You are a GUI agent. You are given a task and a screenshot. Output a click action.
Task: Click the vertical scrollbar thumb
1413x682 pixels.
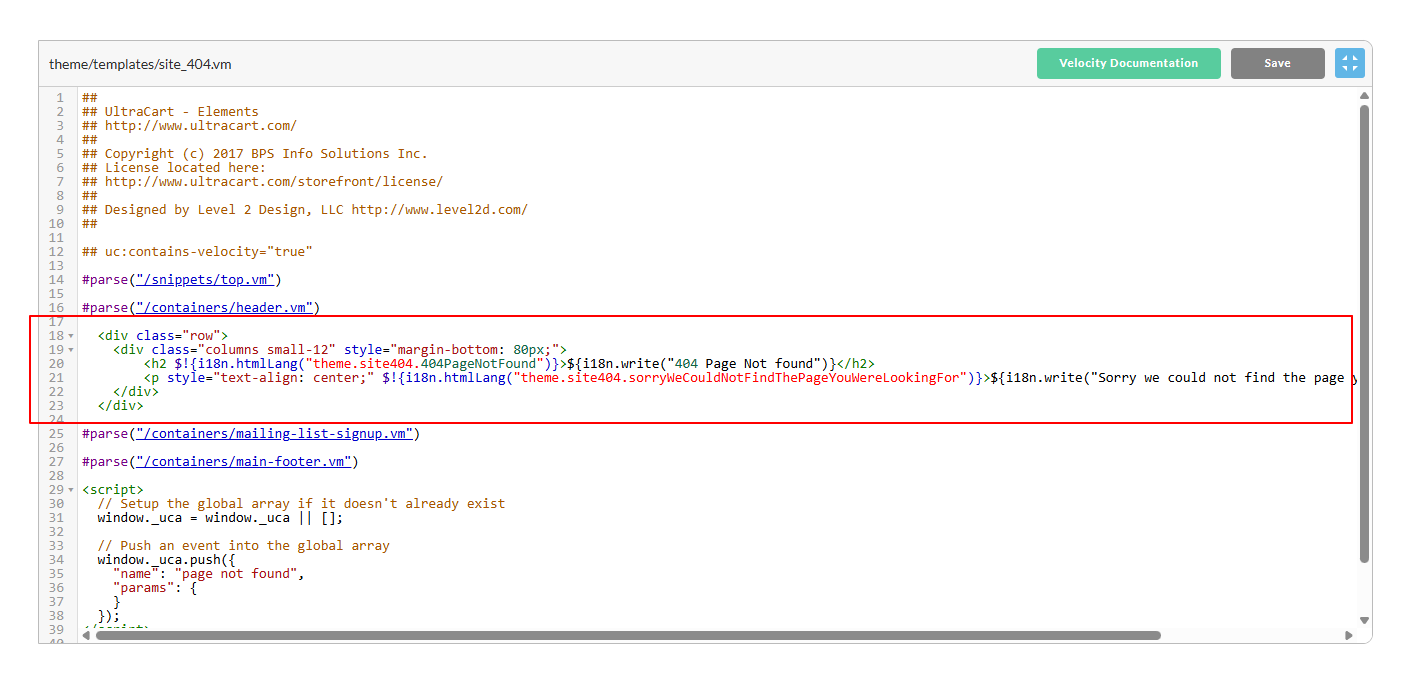coord(1364,333)
